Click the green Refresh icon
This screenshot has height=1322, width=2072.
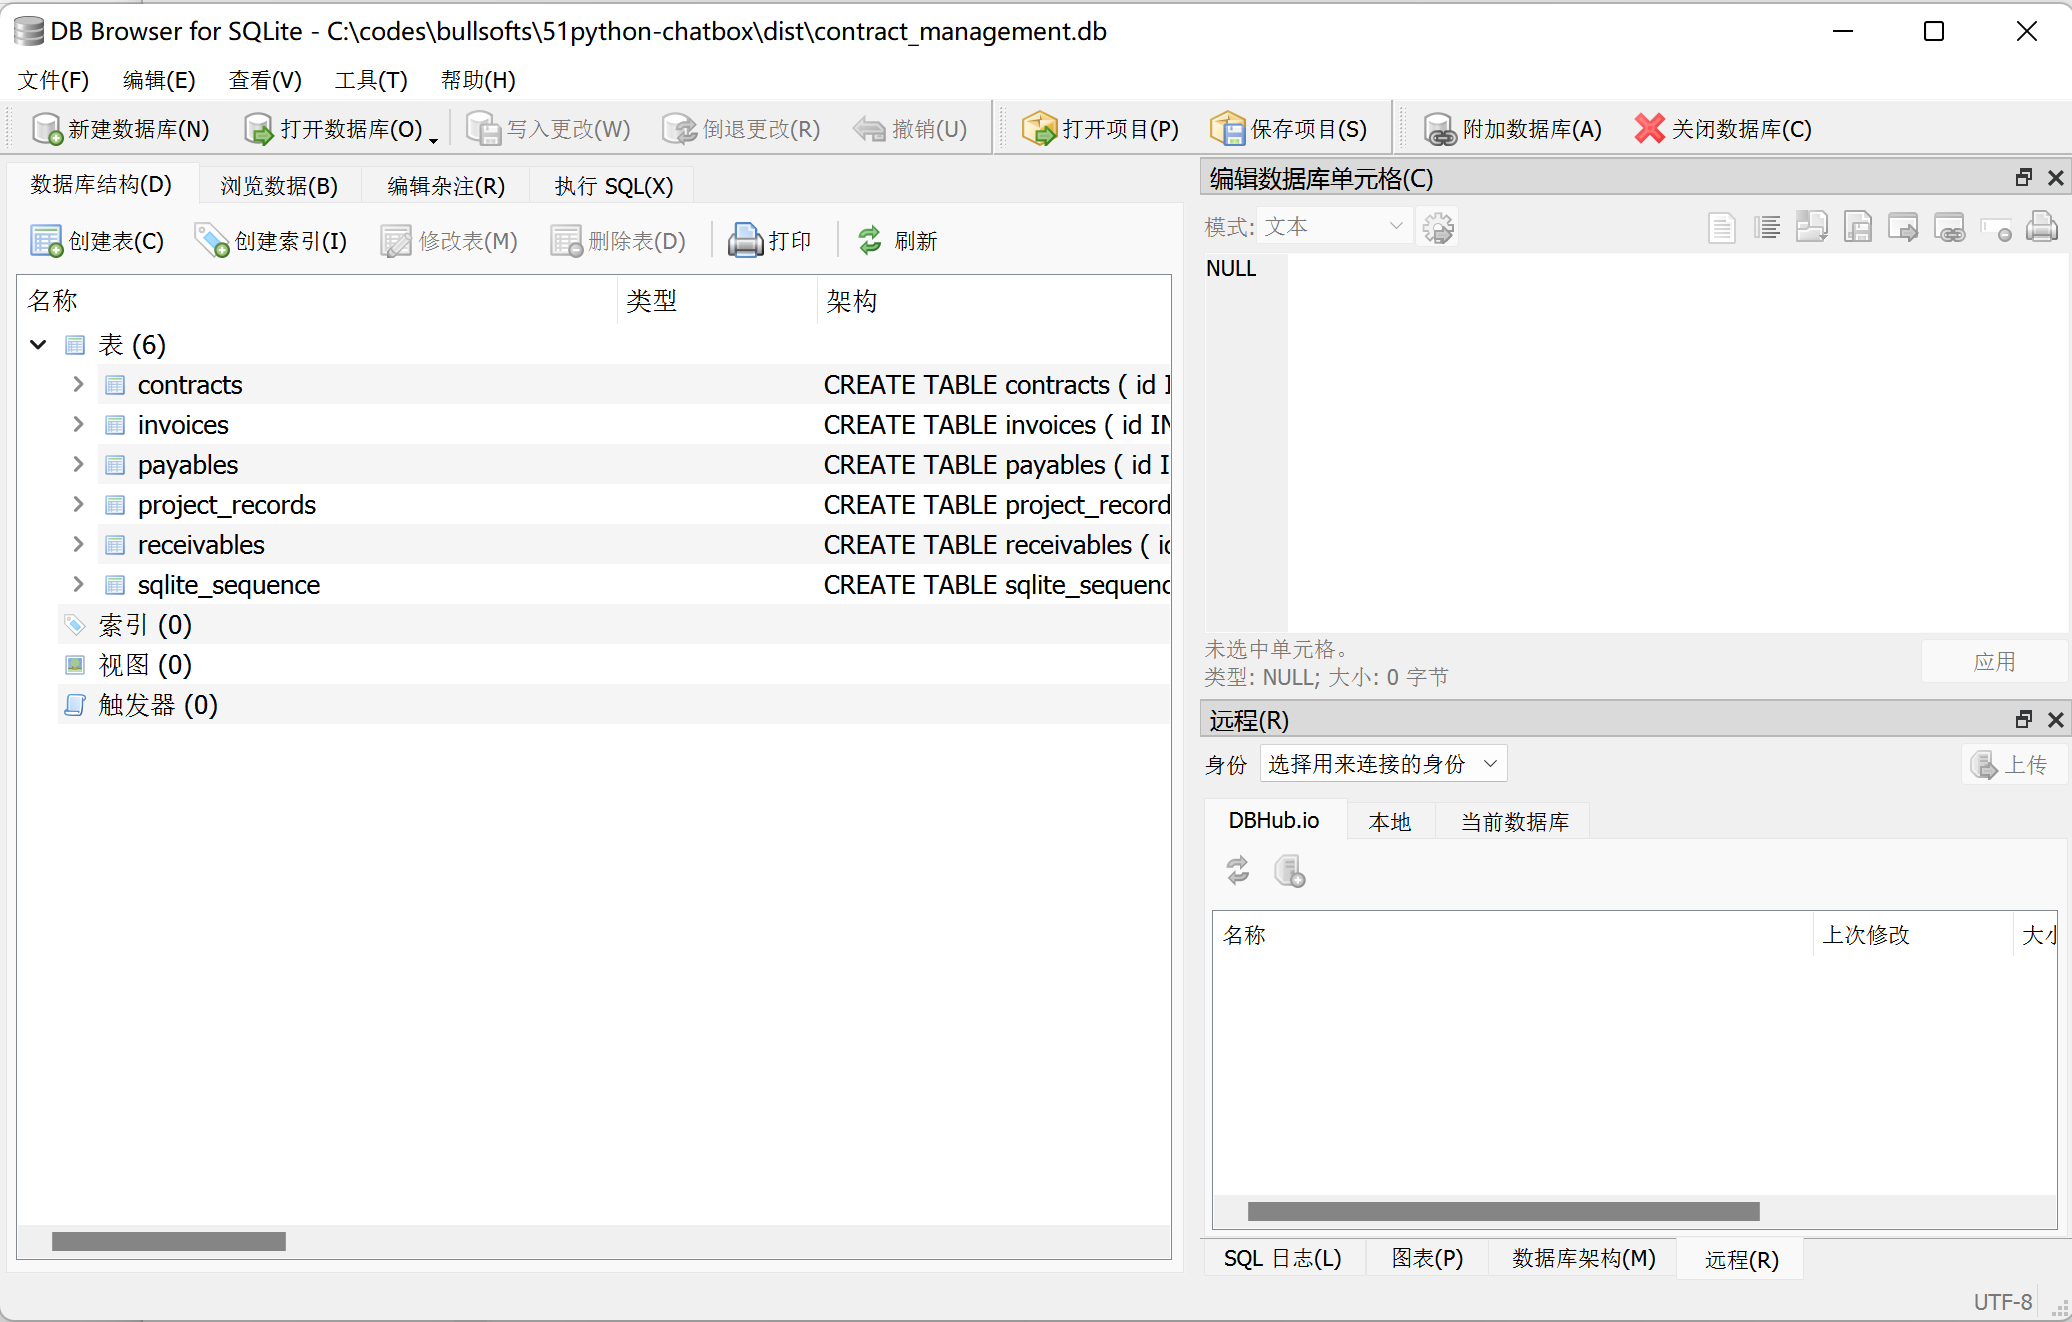(x=870, y=240)
